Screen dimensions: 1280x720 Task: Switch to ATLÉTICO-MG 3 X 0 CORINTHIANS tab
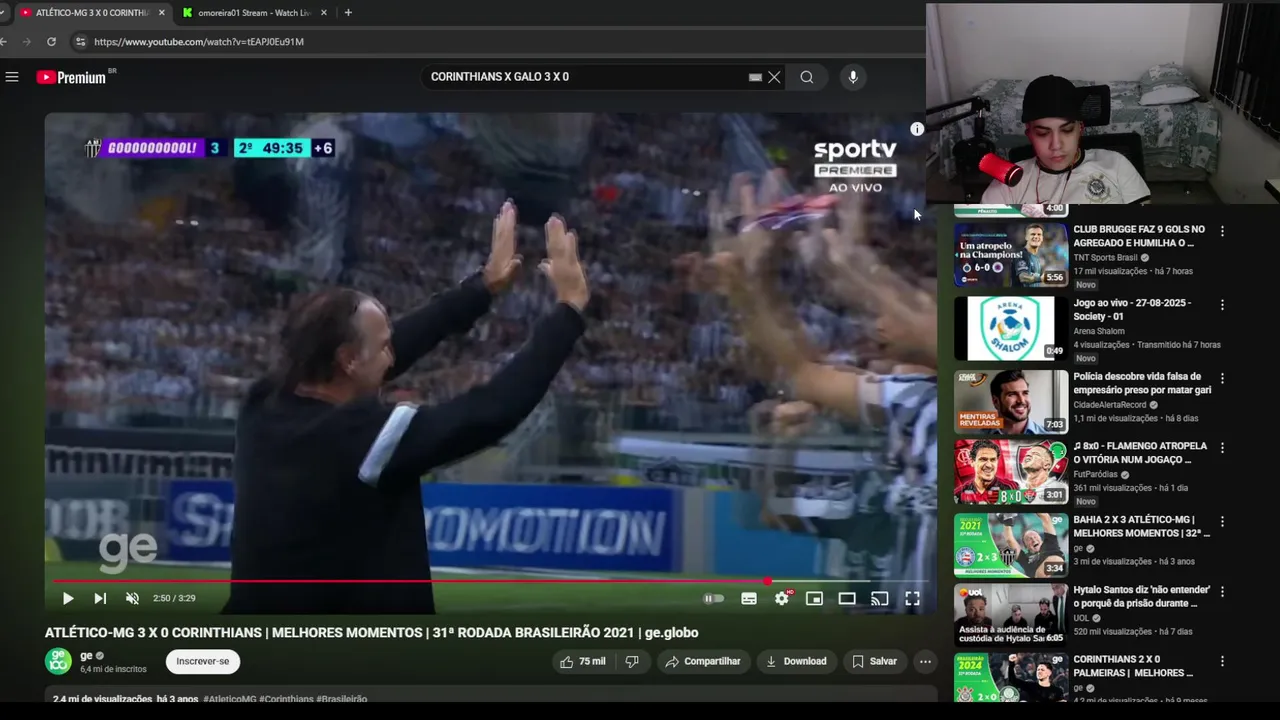[x=92, y=13]
